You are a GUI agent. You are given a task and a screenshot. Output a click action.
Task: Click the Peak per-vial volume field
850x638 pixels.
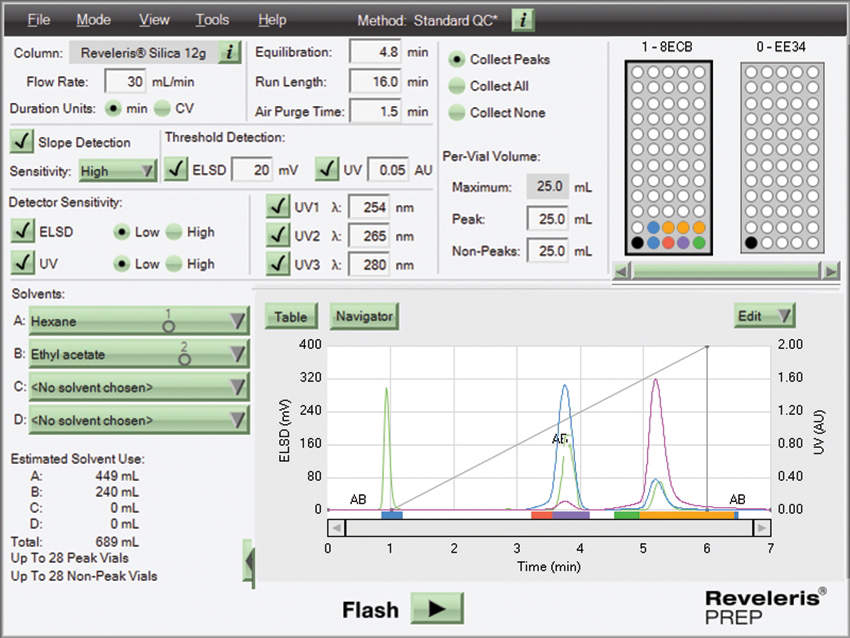click(548, 219)
